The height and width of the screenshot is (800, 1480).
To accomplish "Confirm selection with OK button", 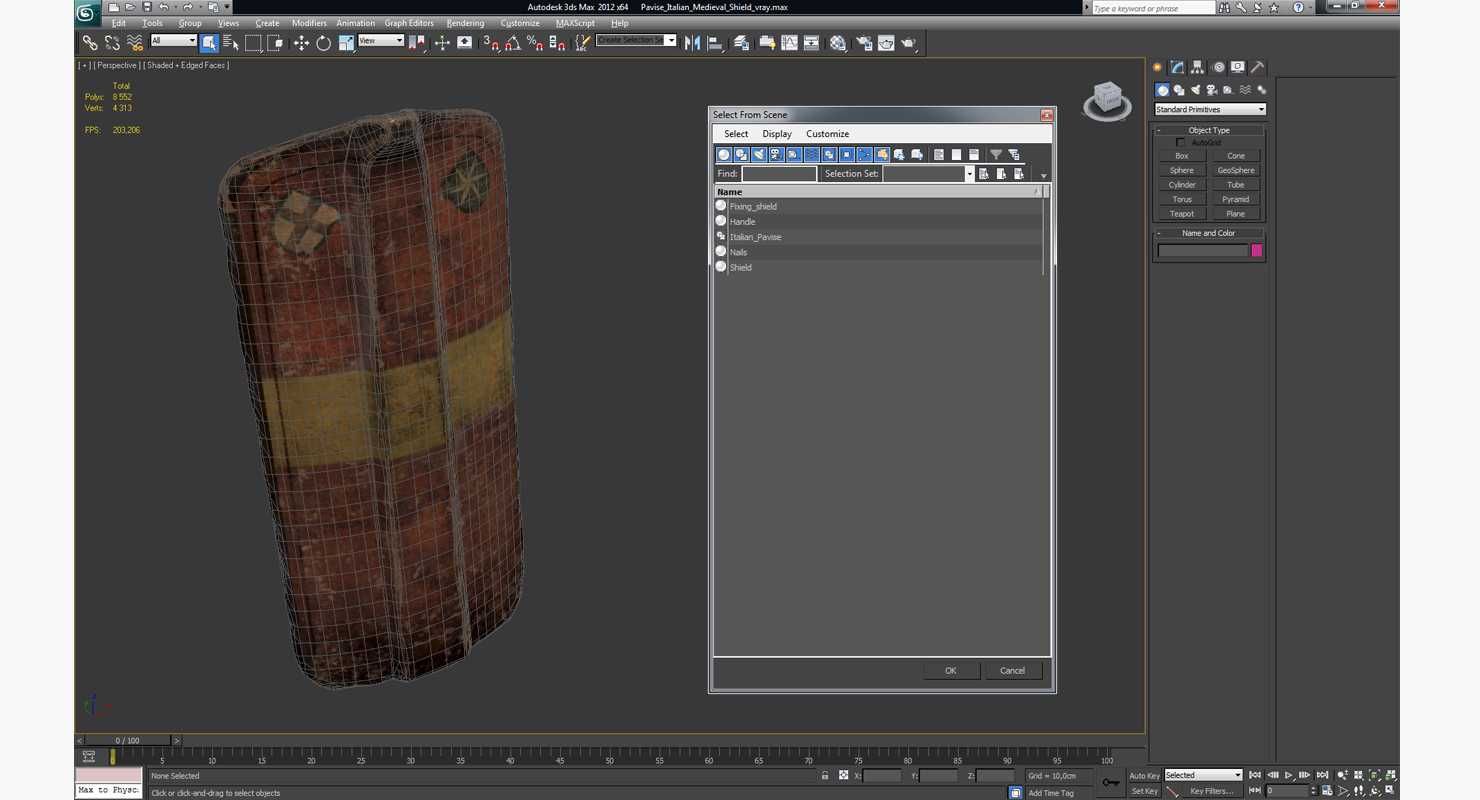I will 950,671.
